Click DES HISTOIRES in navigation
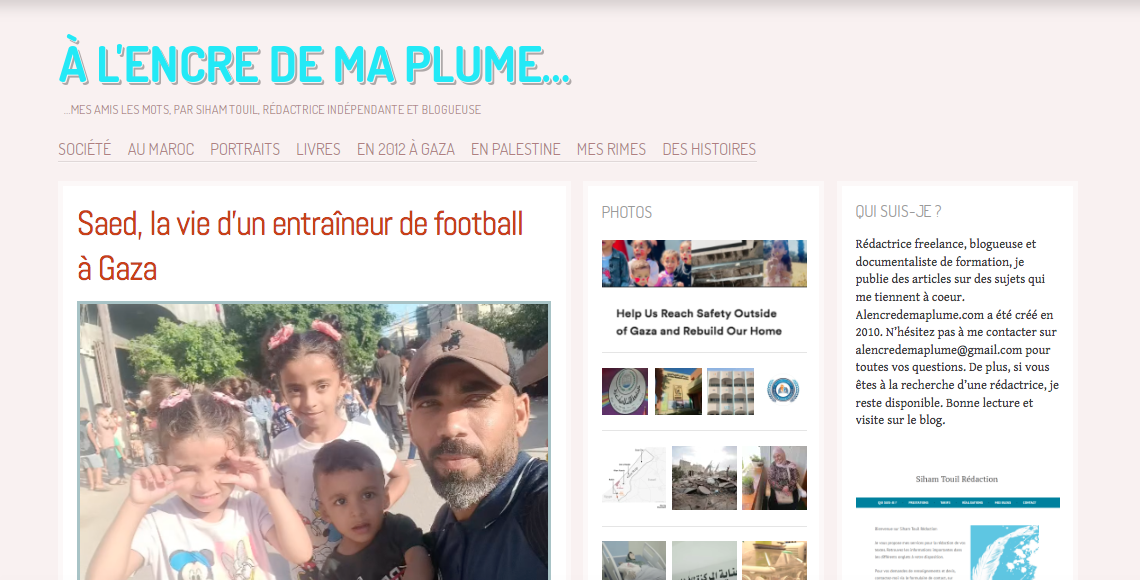 [x=709, y=149]
